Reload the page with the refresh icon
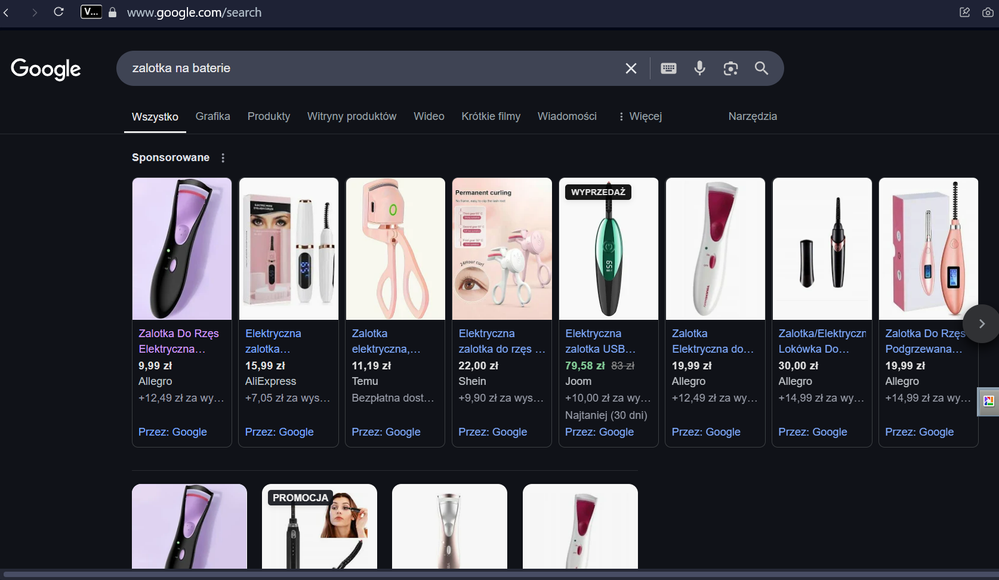999x580 pixels. [x=59, y=12]
